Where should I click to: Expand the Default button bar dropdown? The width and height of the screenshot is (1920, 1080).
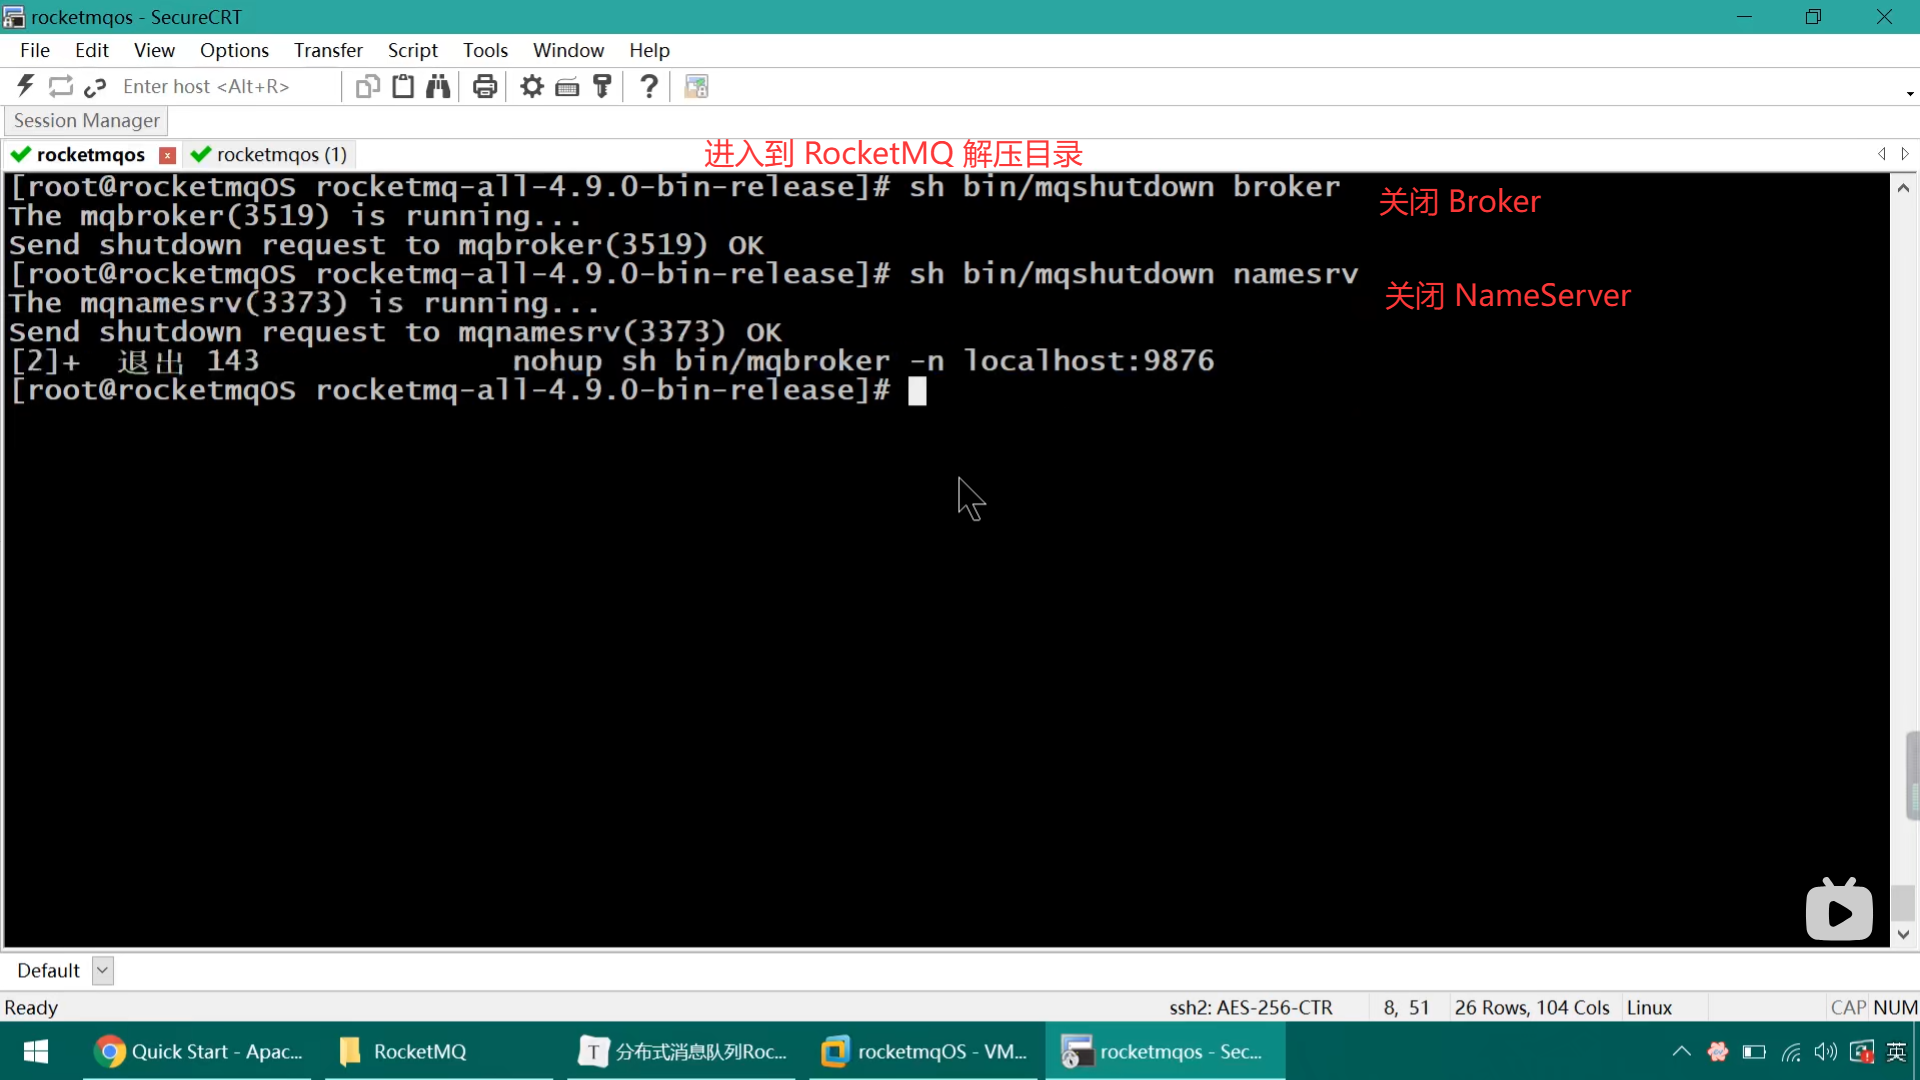(102, 970)
